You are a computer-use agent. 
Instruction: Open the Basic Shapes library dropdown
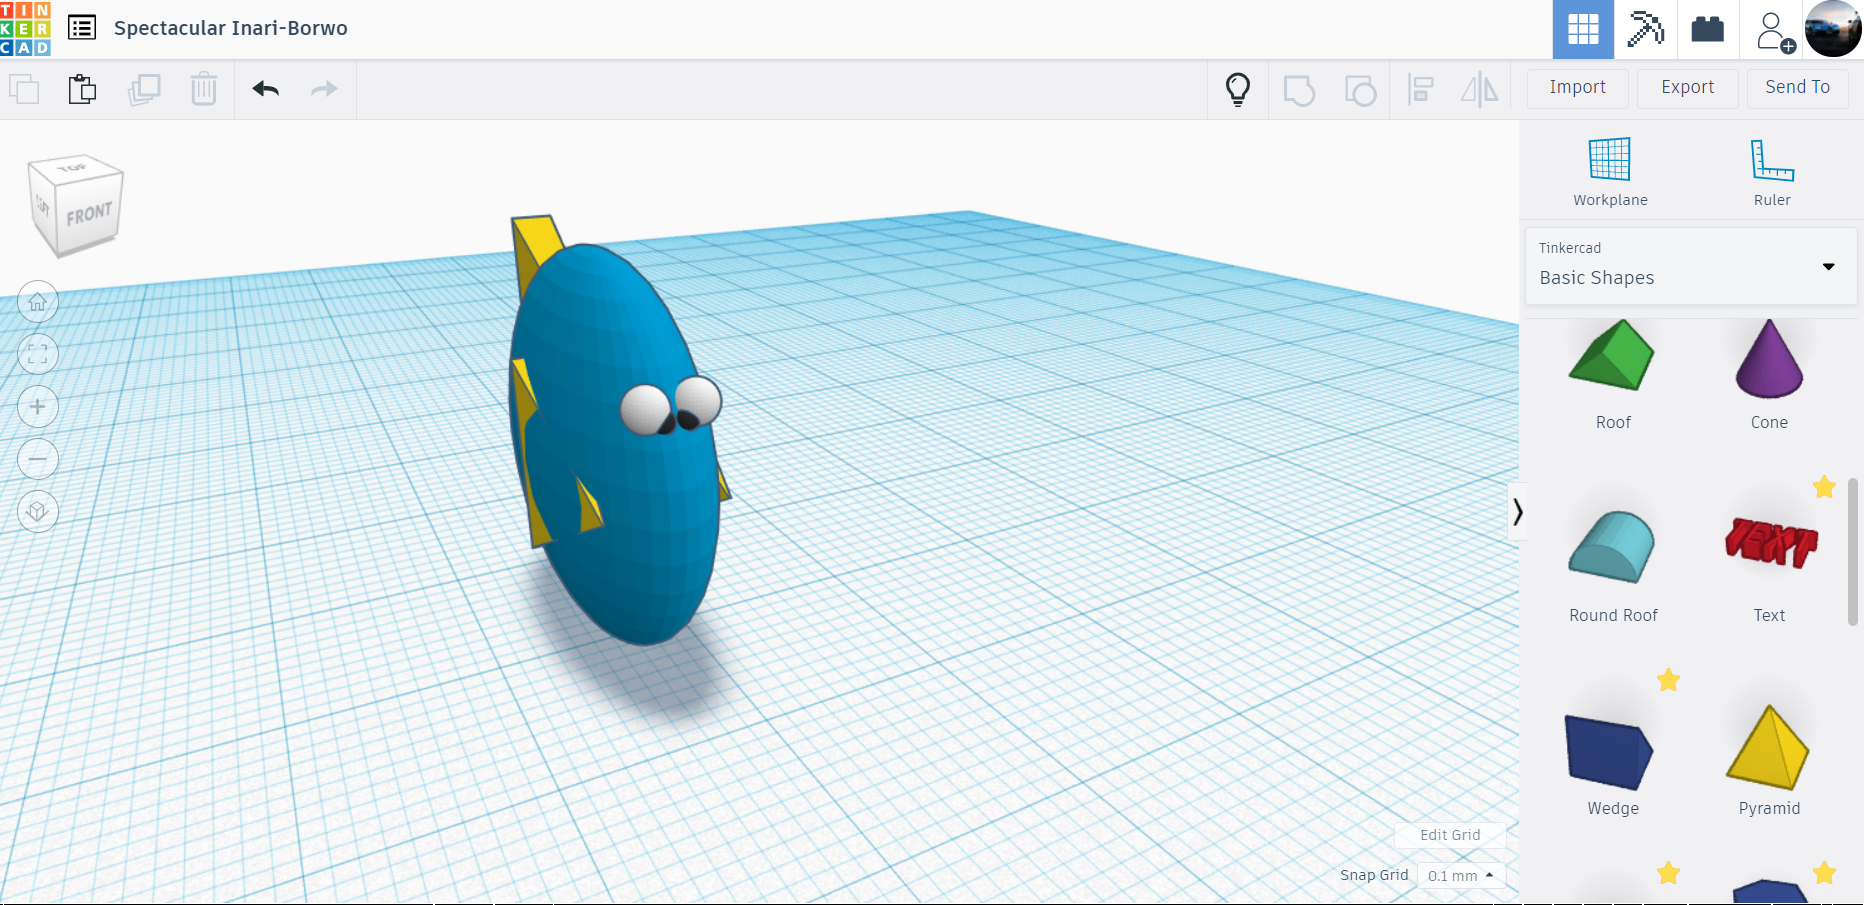tap(1691, 266)
